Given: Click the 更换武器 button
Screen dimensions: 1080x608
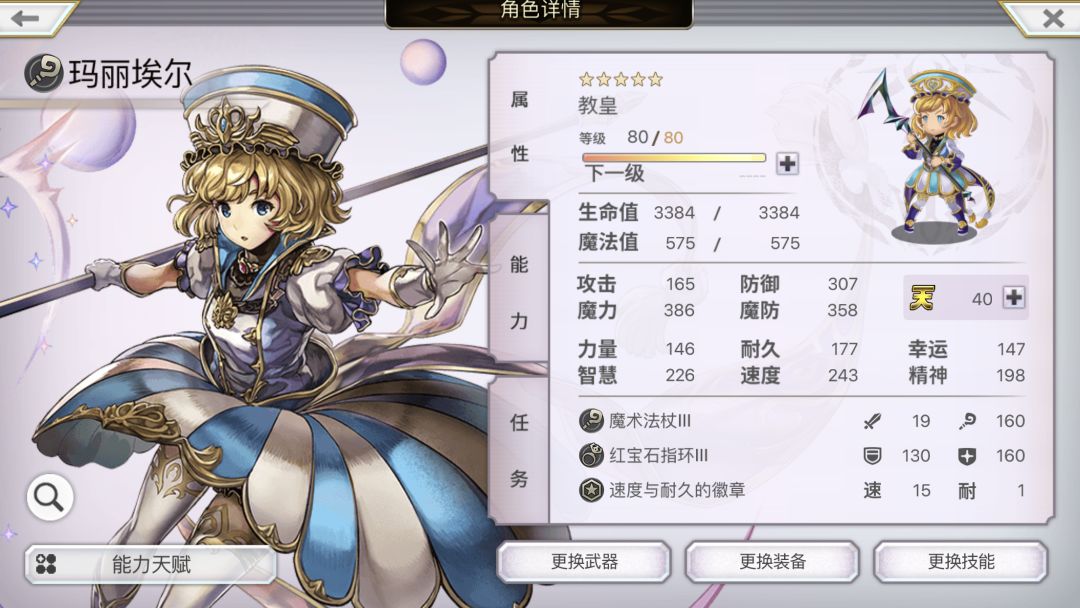Looking at the screenshot, I should [x=584, y=562].
